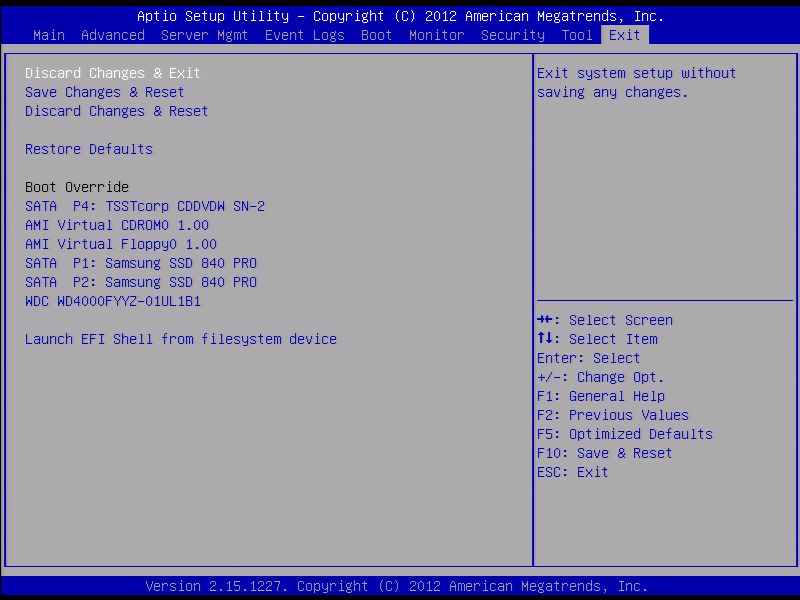This screenshot has height=600, width=800.
Task: Click the 'F1: General Help' hint
Action: pyautogui.click(x=601, y=396)
